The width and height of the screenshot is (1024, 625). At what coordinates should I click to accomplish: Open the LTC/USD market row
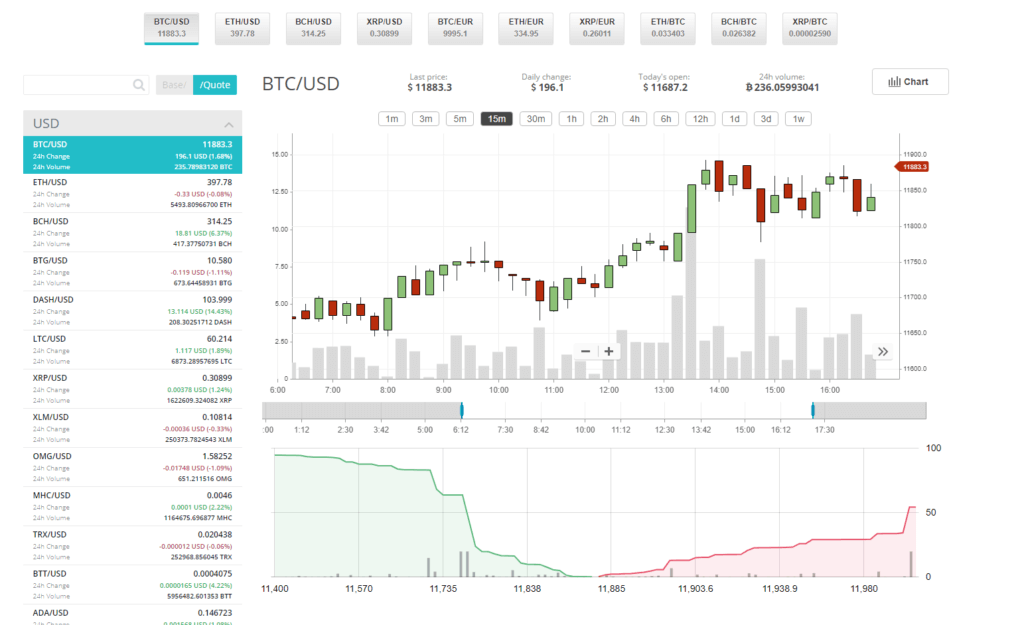(x=133, y=350)
